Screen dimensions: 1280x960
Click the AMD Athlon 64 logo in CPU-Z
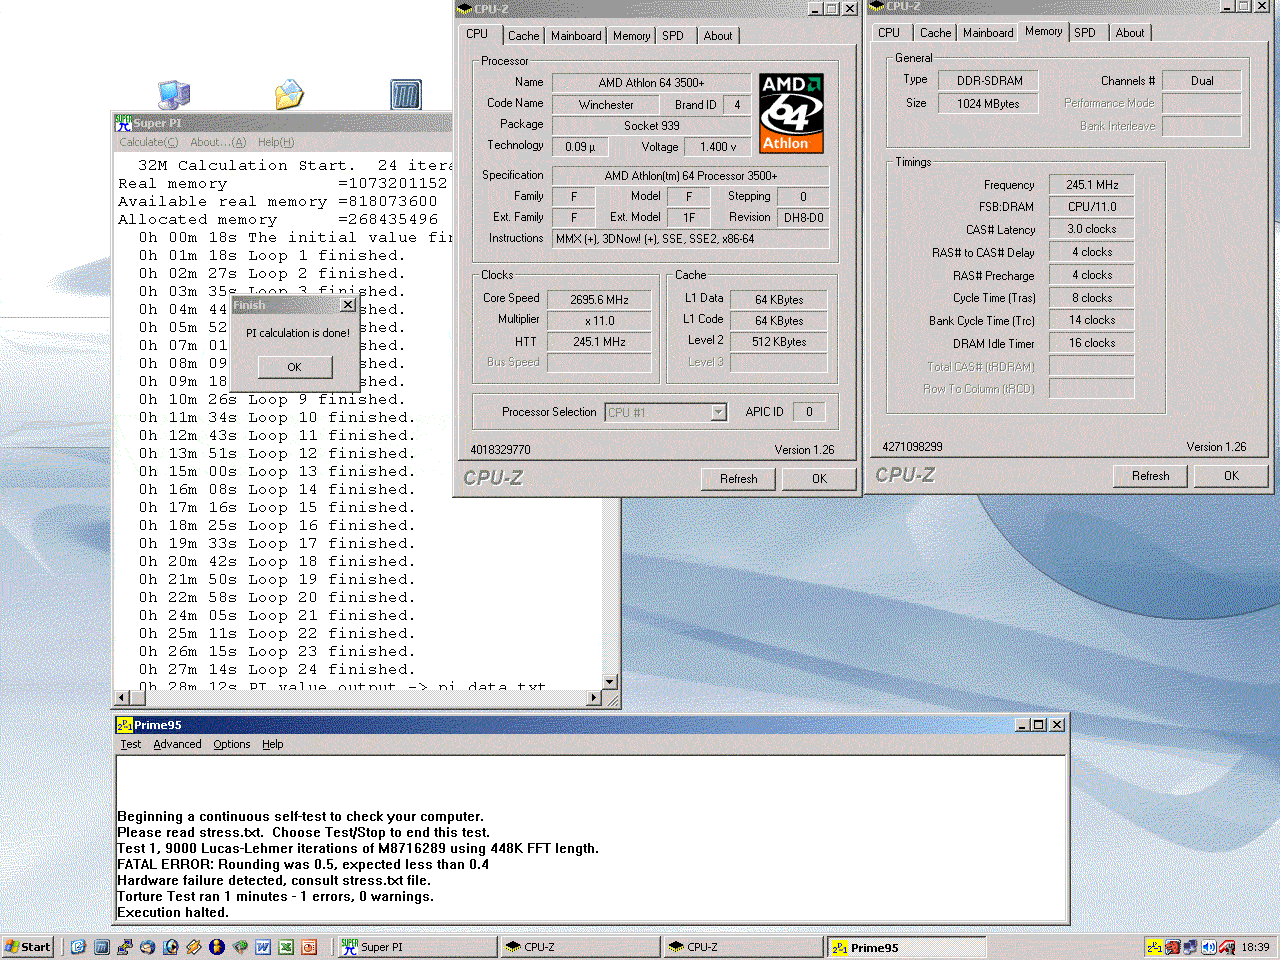pyautogui.click(x=791, y=112)
